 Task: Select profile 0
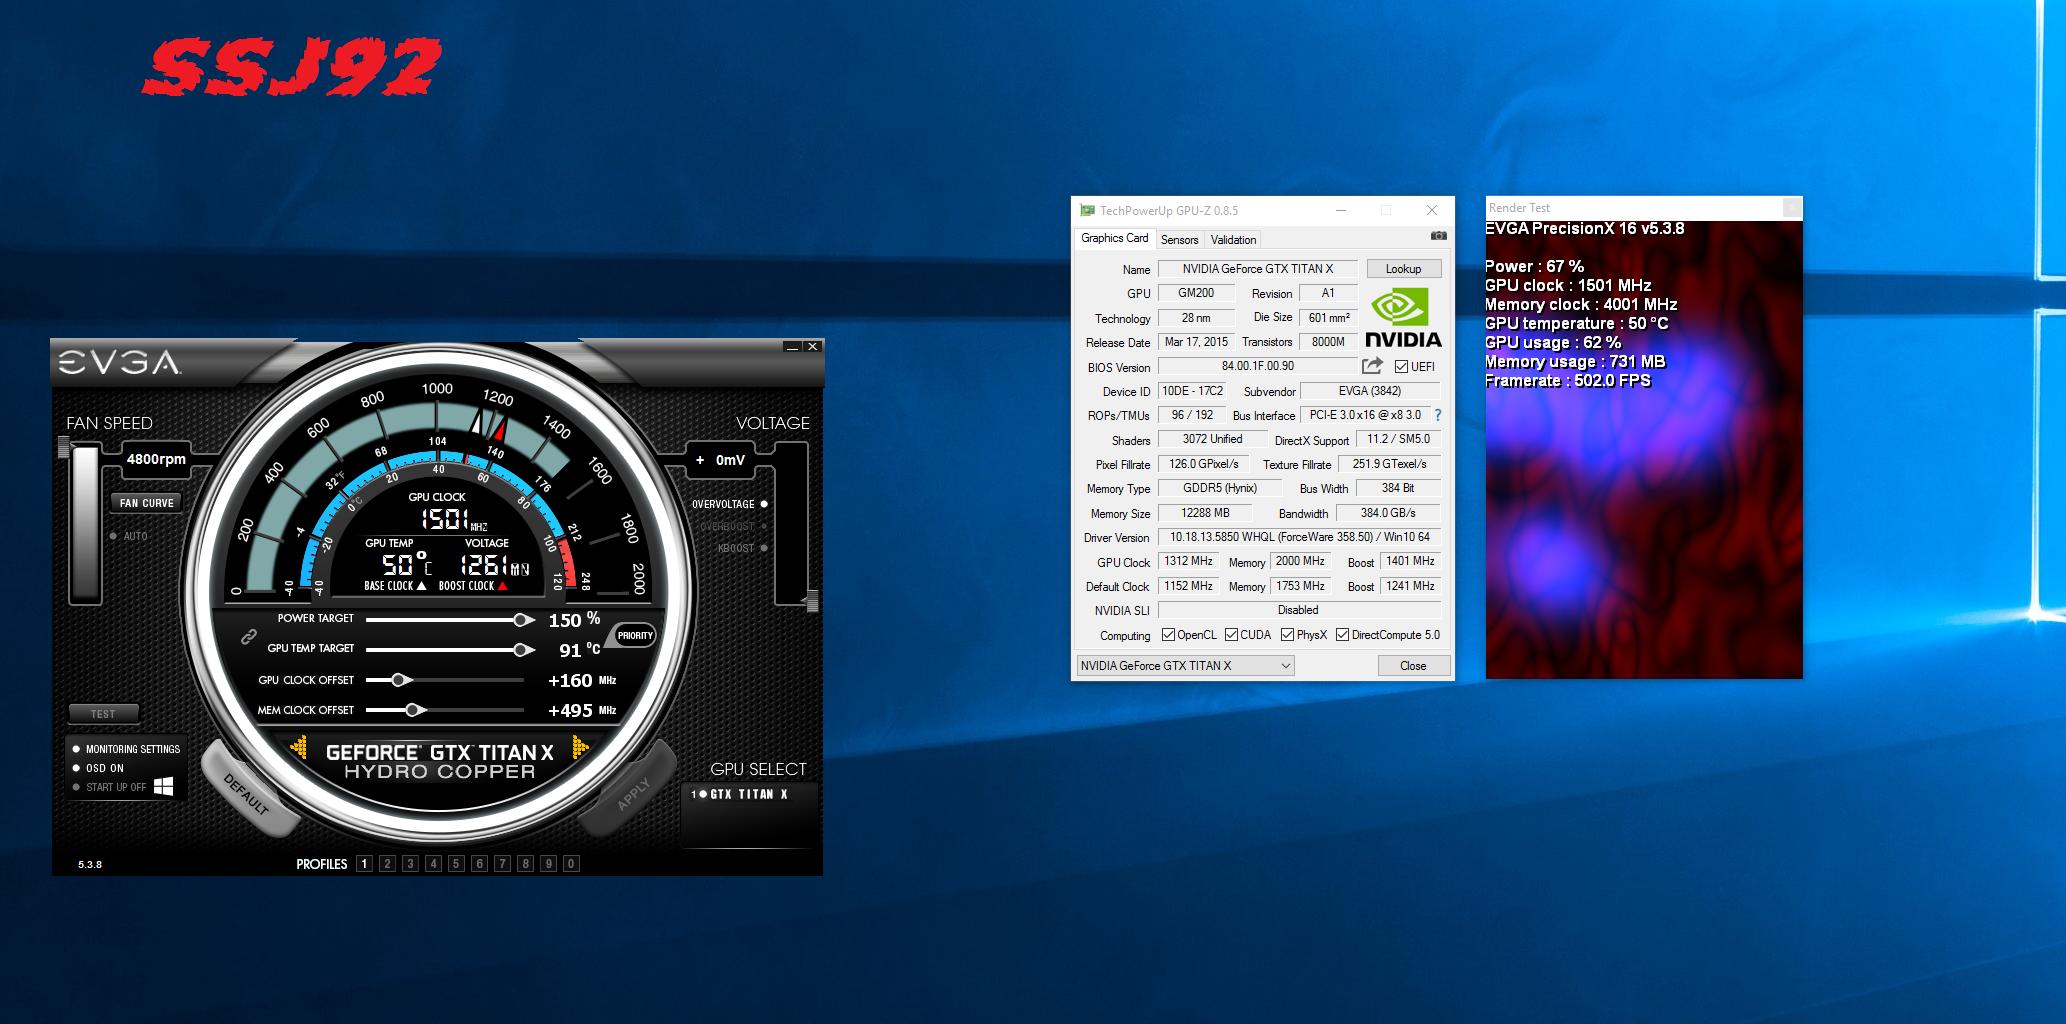[x=571, y=864]
